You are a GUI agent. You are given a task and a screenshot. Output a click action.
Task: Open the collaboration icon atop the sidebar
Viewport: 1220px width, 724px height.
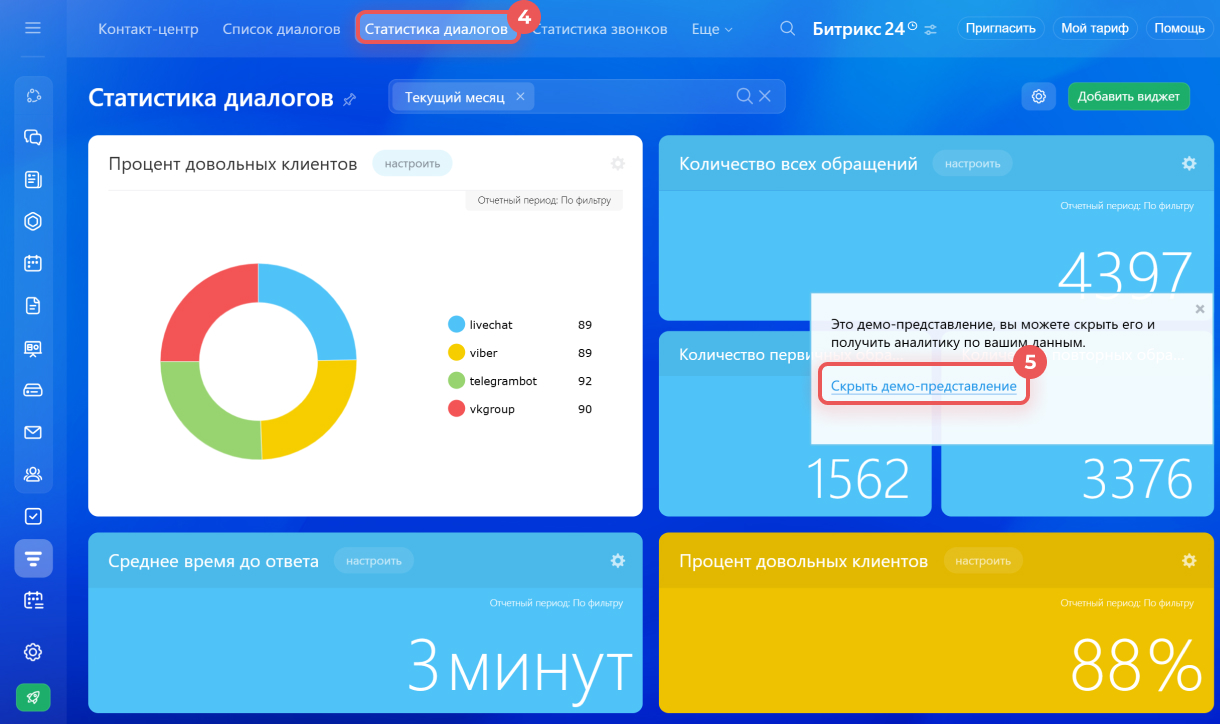33,96
